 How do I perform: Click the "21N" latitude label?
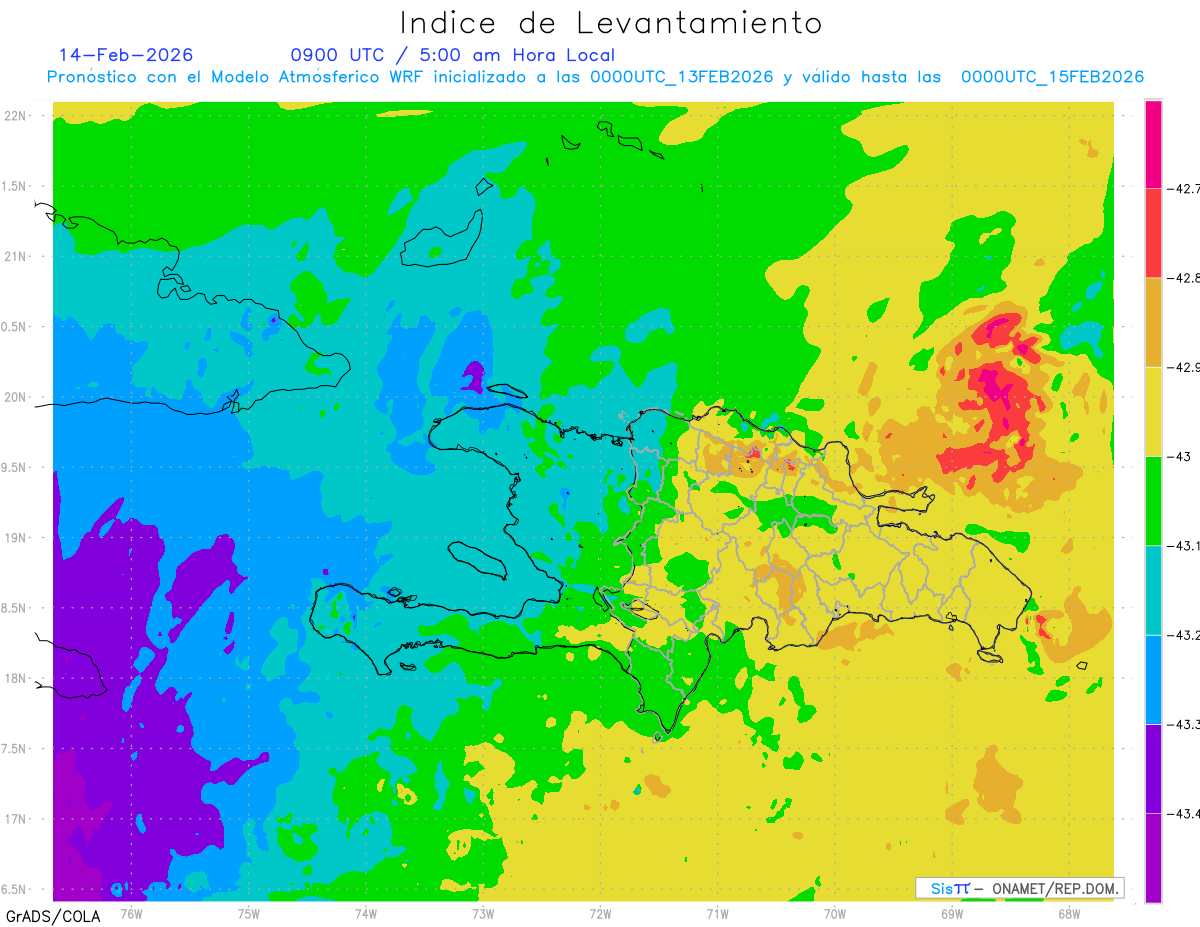[x=16, y=256]
